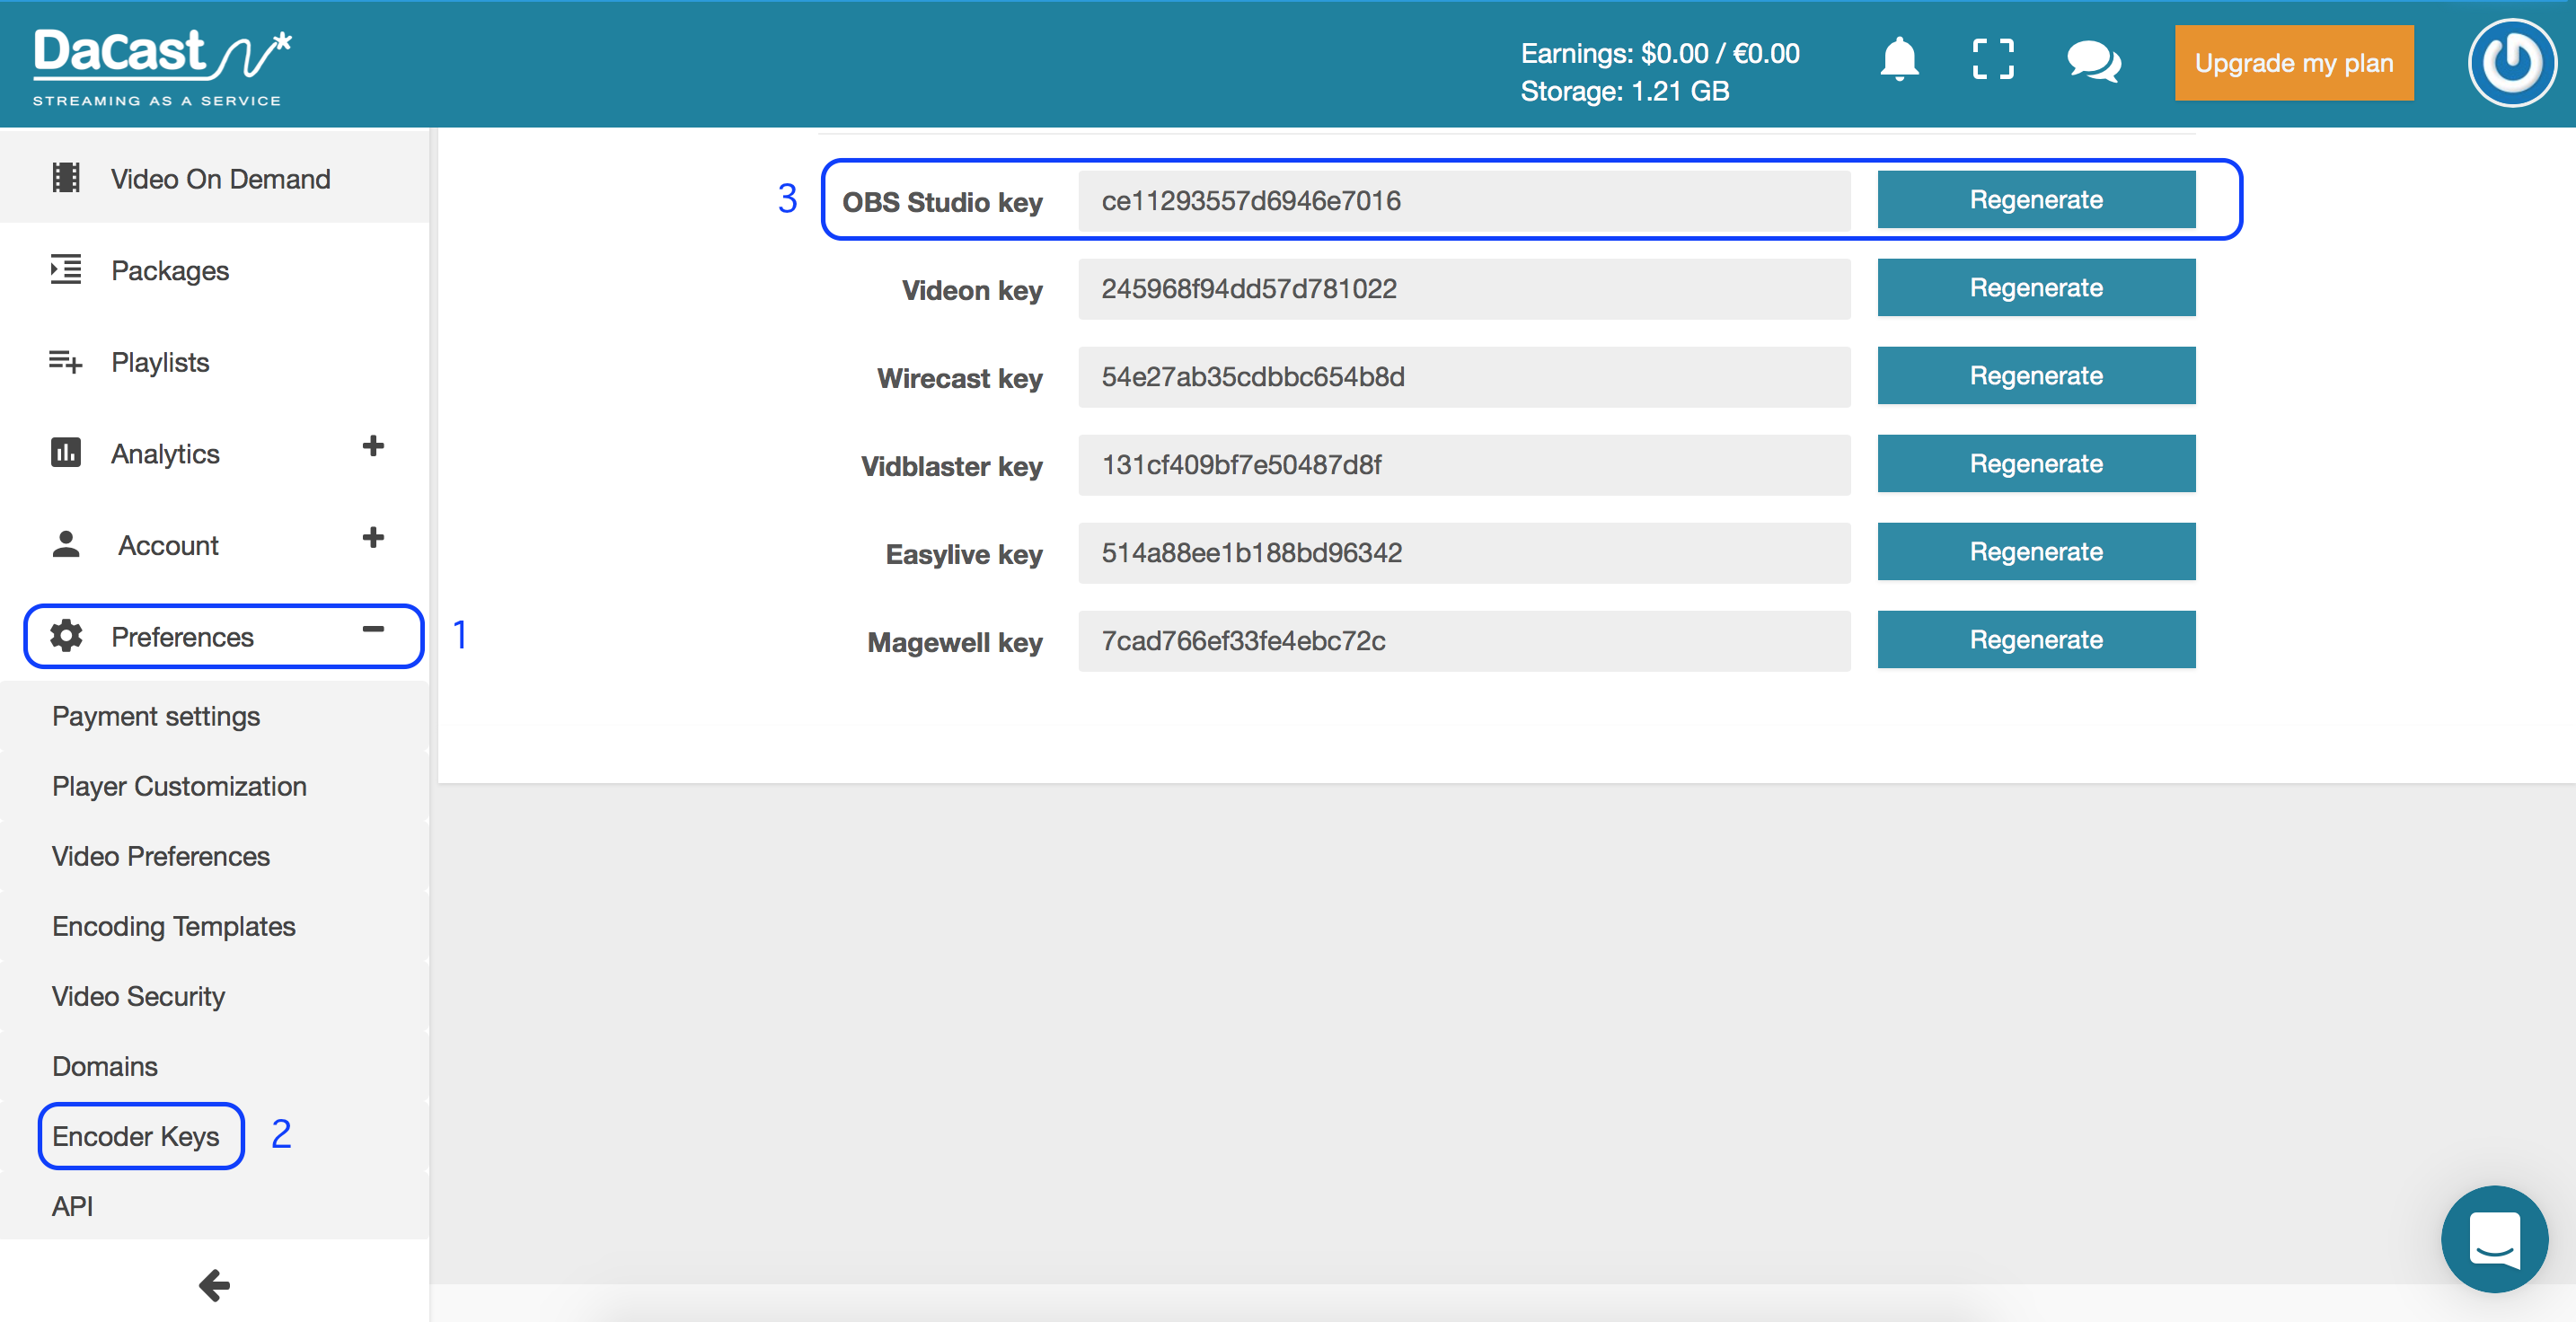The height and width of the screenshot is (1322, 2576).
Task: Select the Easylive key field
Action: pyautogui.click(x=1464, y=552)
